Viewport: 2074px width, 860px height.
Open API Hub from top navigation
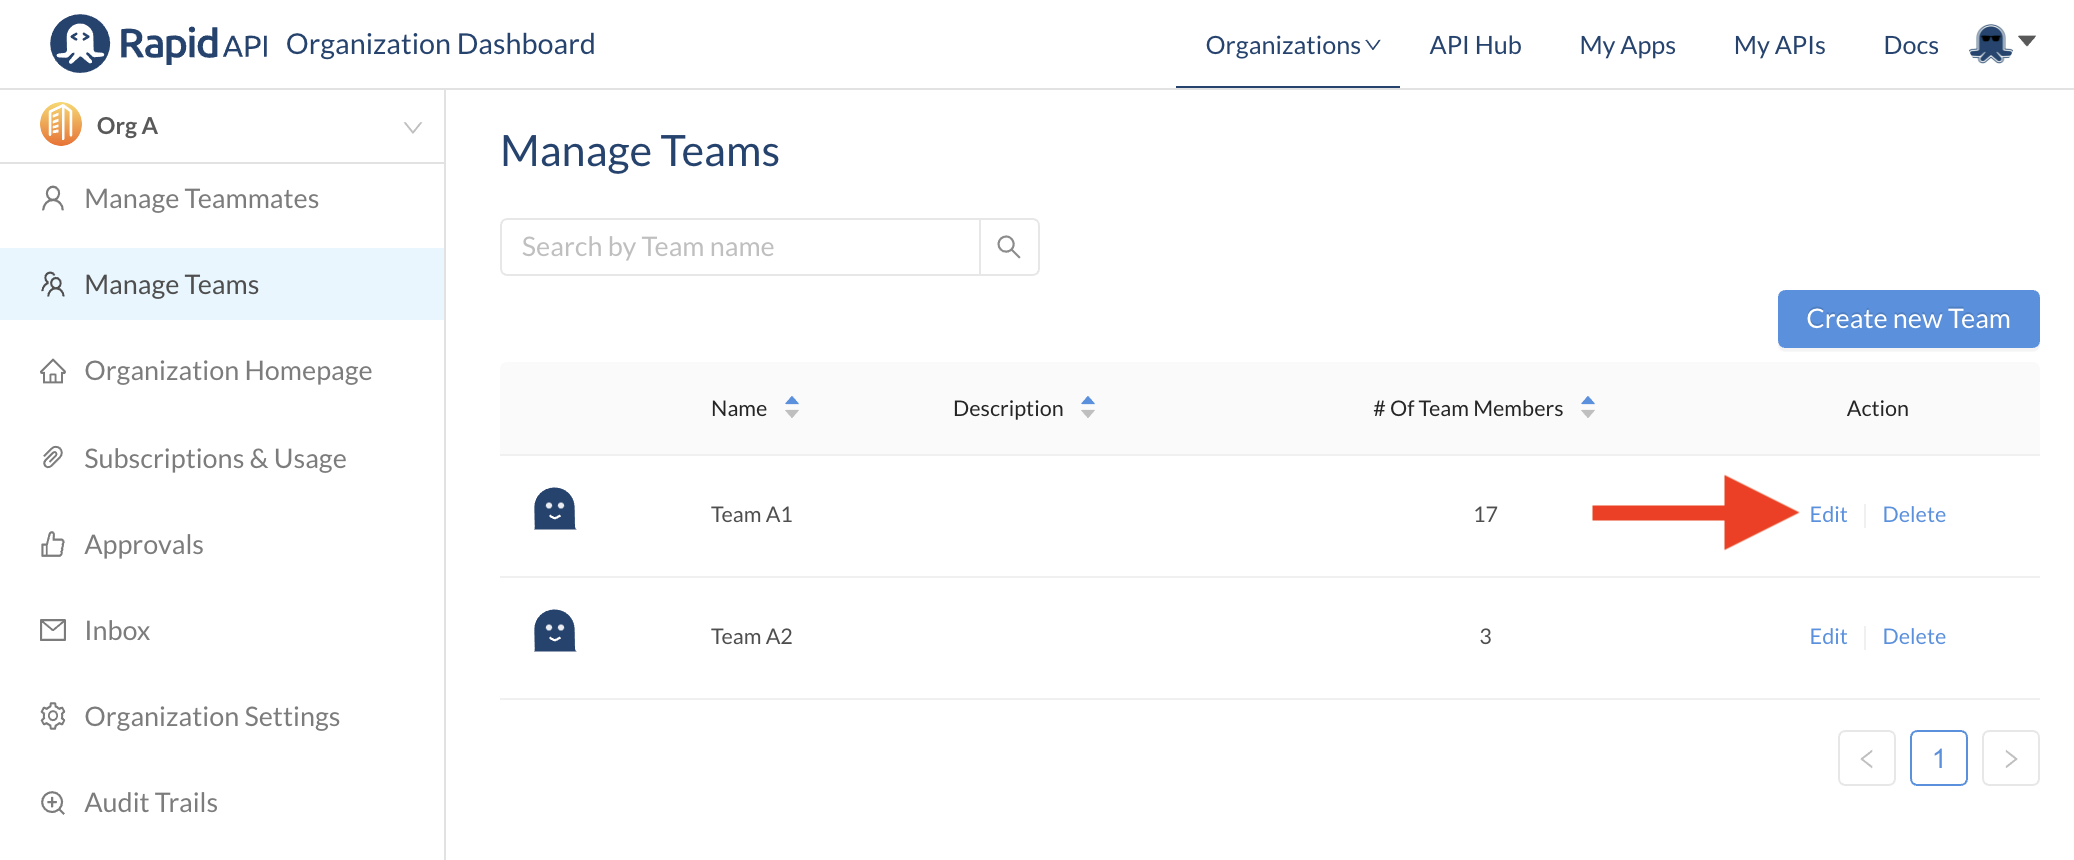point(1475,45)
